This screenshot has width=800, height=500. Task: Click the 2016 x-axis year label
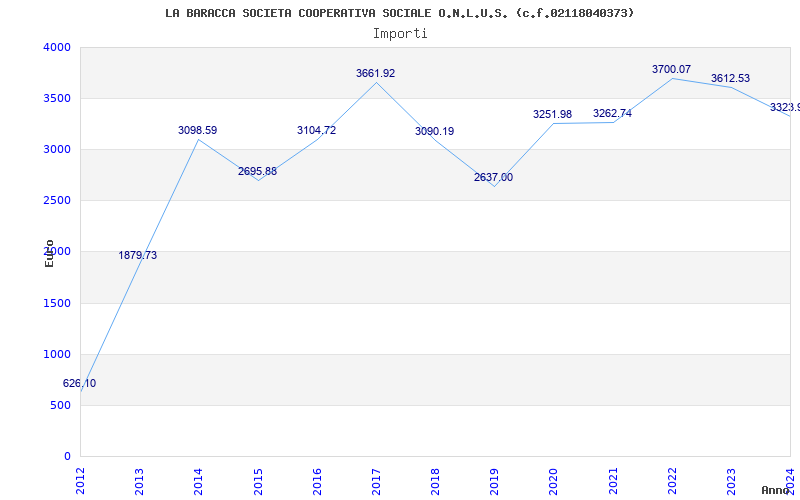coord(317,481)
